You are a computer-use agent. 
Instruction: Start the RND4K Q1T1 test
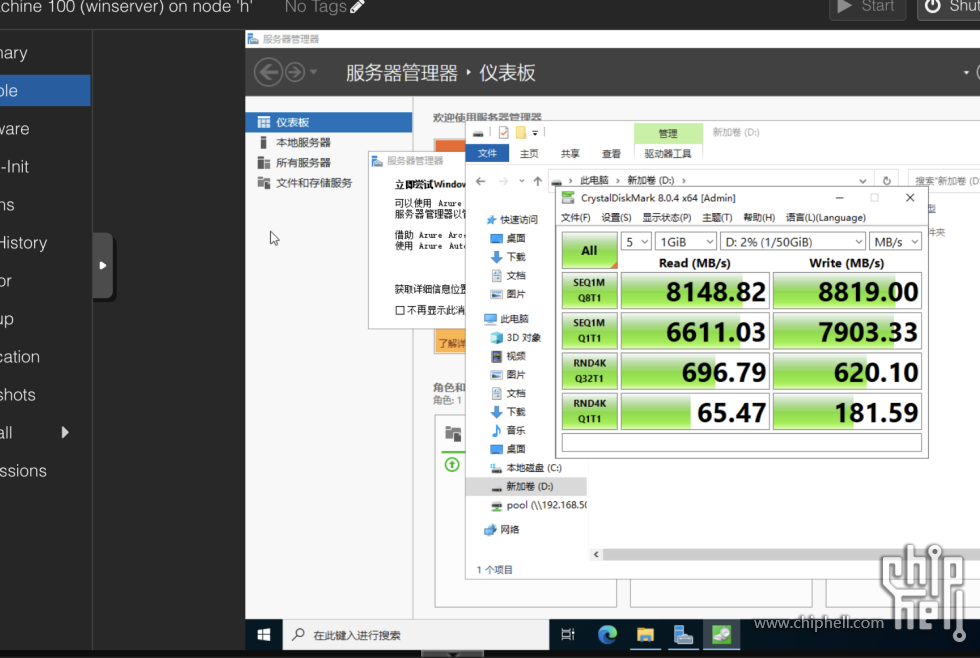(x=589, y=411)
